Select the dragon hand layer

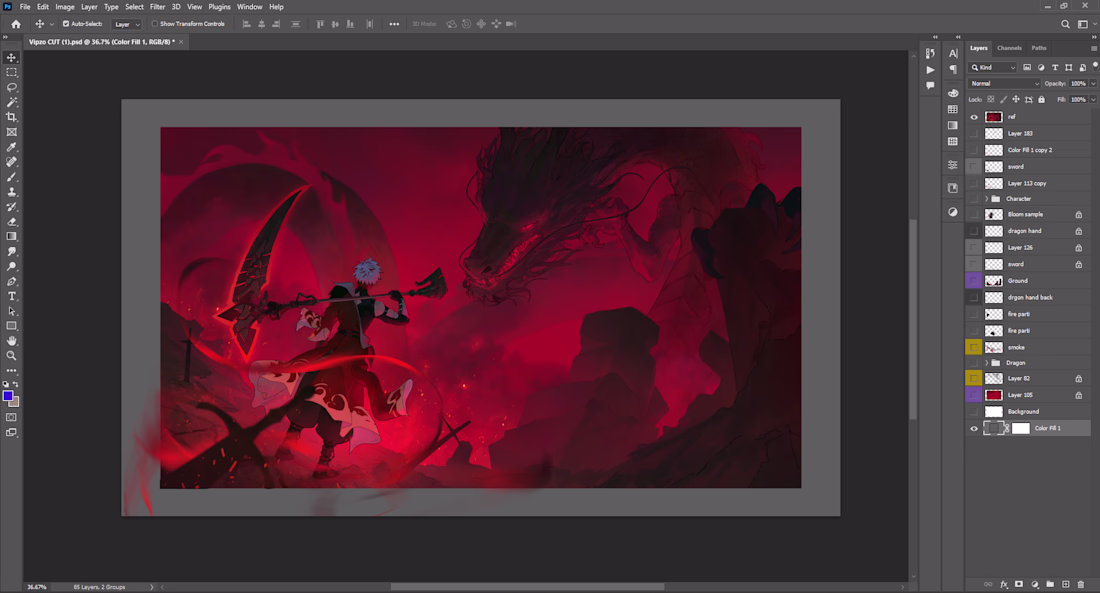tap(1025, 231)
